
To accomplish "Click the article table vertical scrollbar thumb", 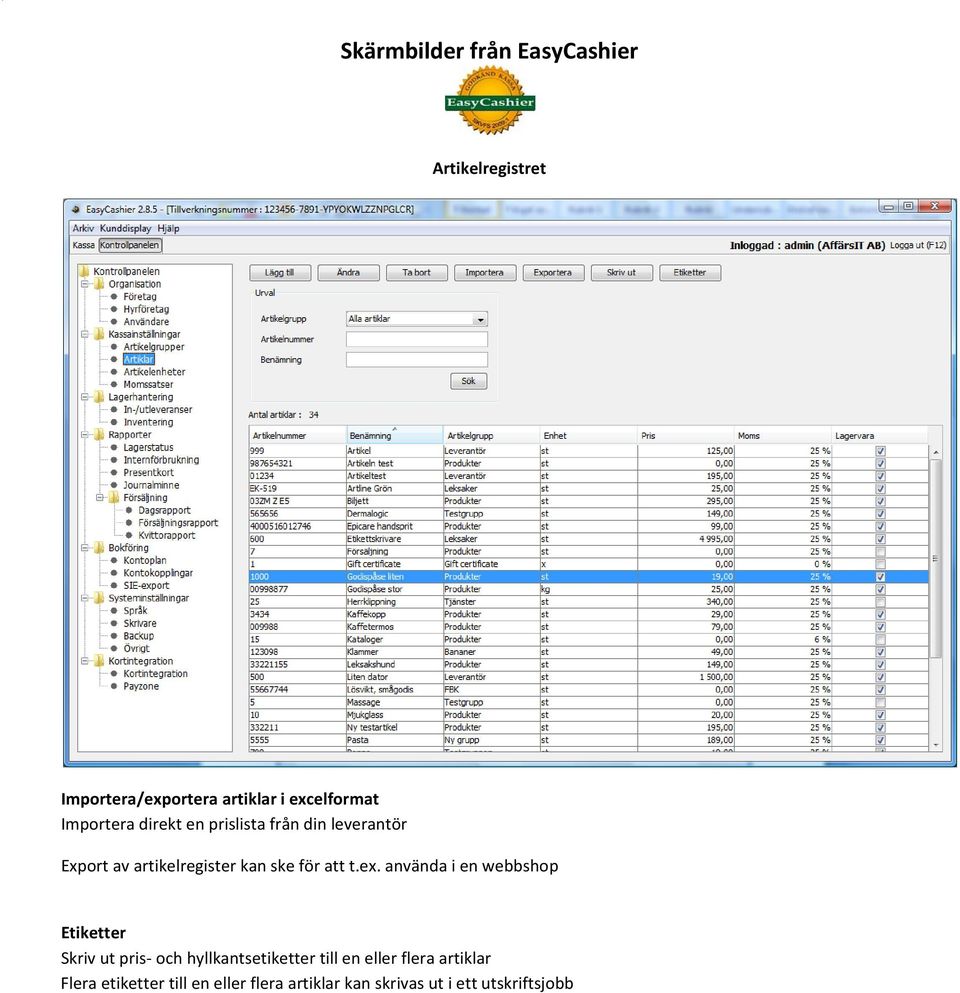I will click(936, 559).
